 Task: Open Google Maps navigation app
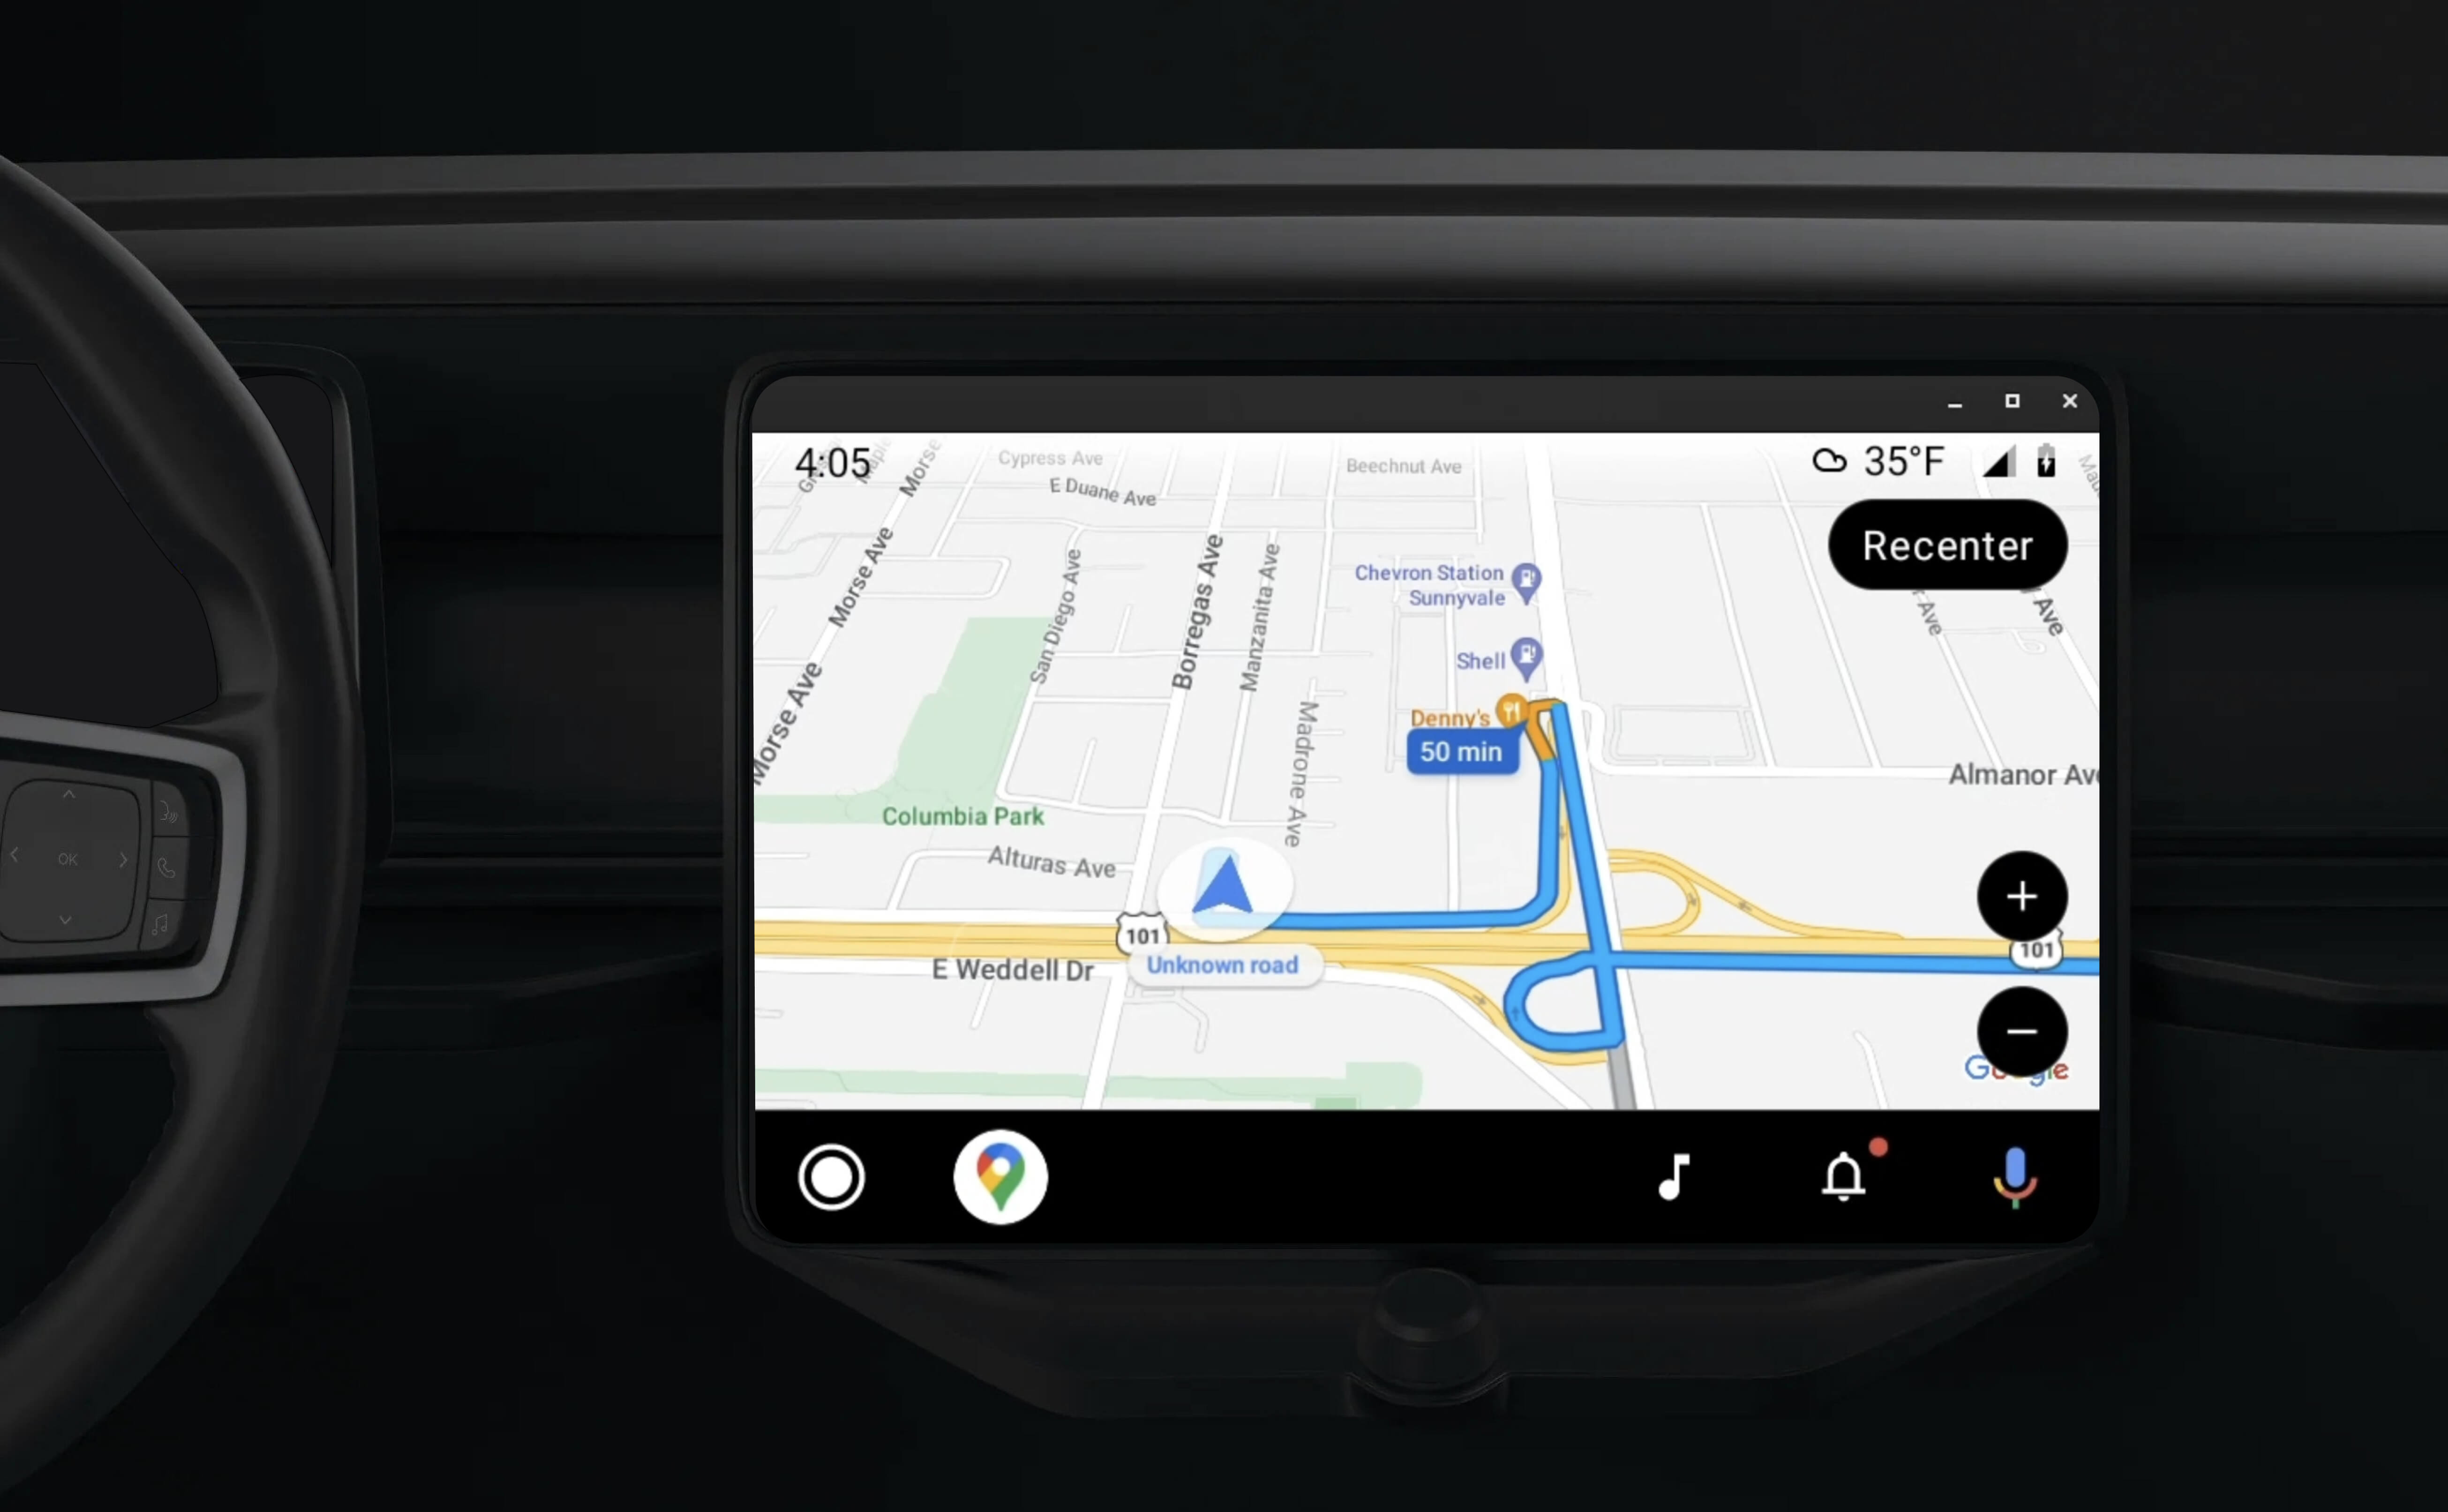tap(1002, 1175)
